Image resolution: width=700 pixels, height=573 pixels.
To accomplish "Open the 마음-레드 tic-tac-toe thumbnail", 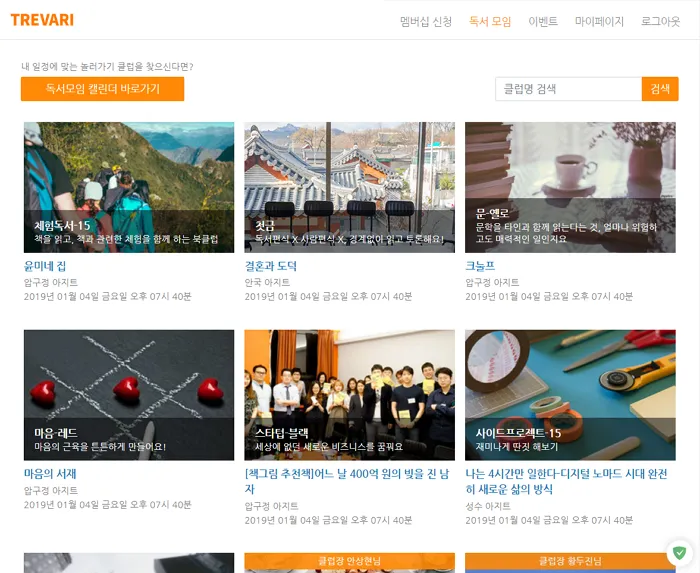I will point(129,394).
